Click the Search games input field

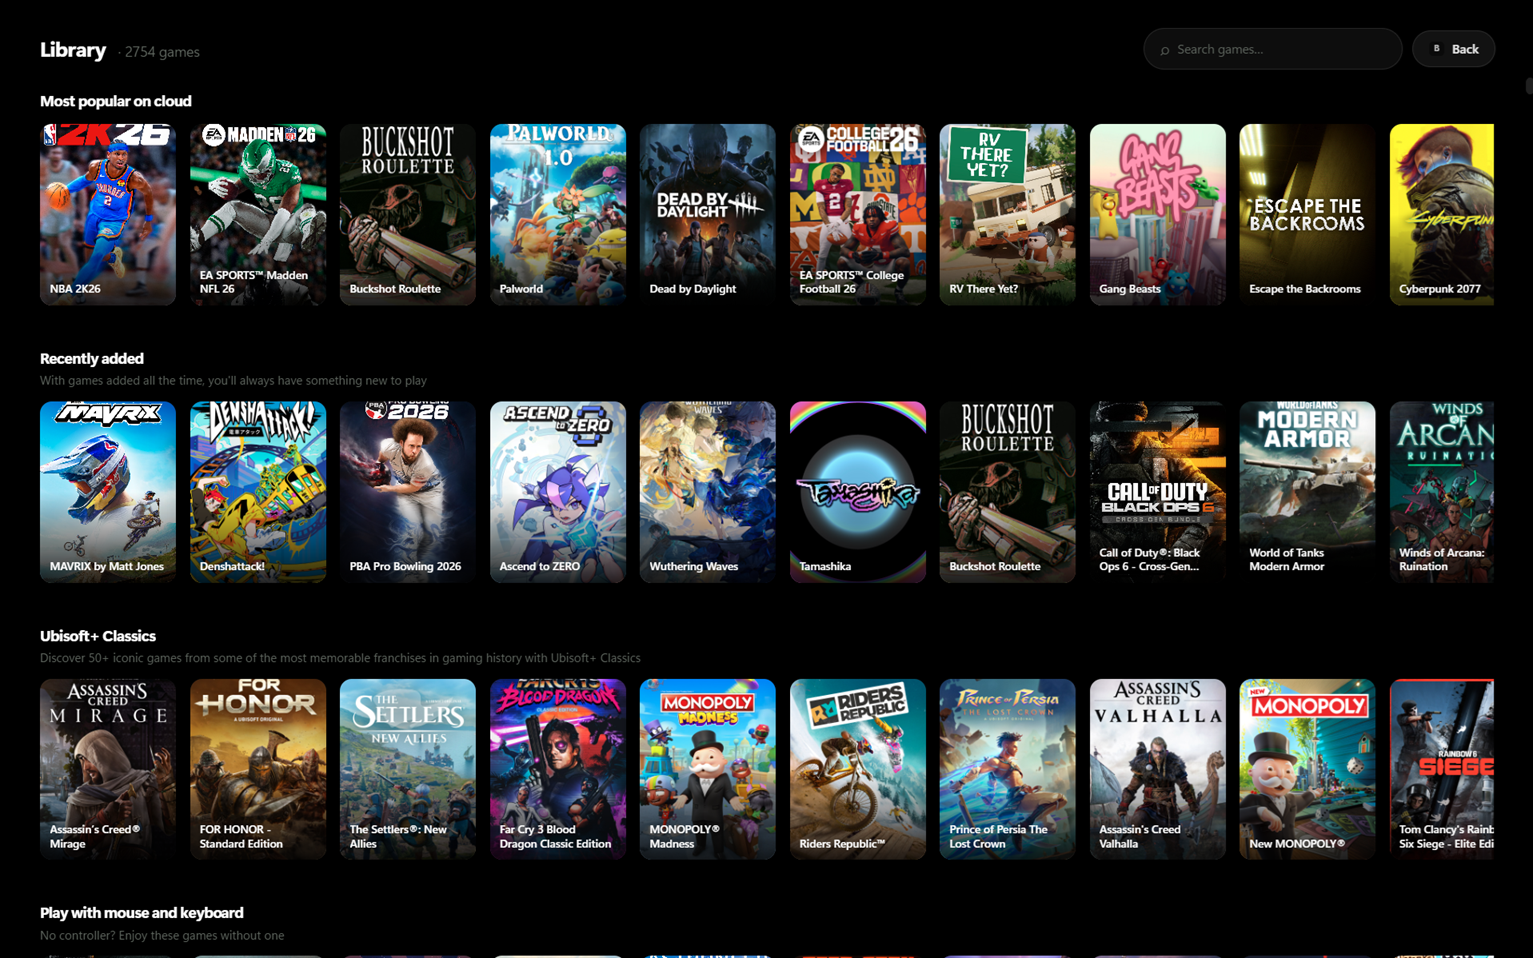pyautogui.click(x=1272, y=49)
